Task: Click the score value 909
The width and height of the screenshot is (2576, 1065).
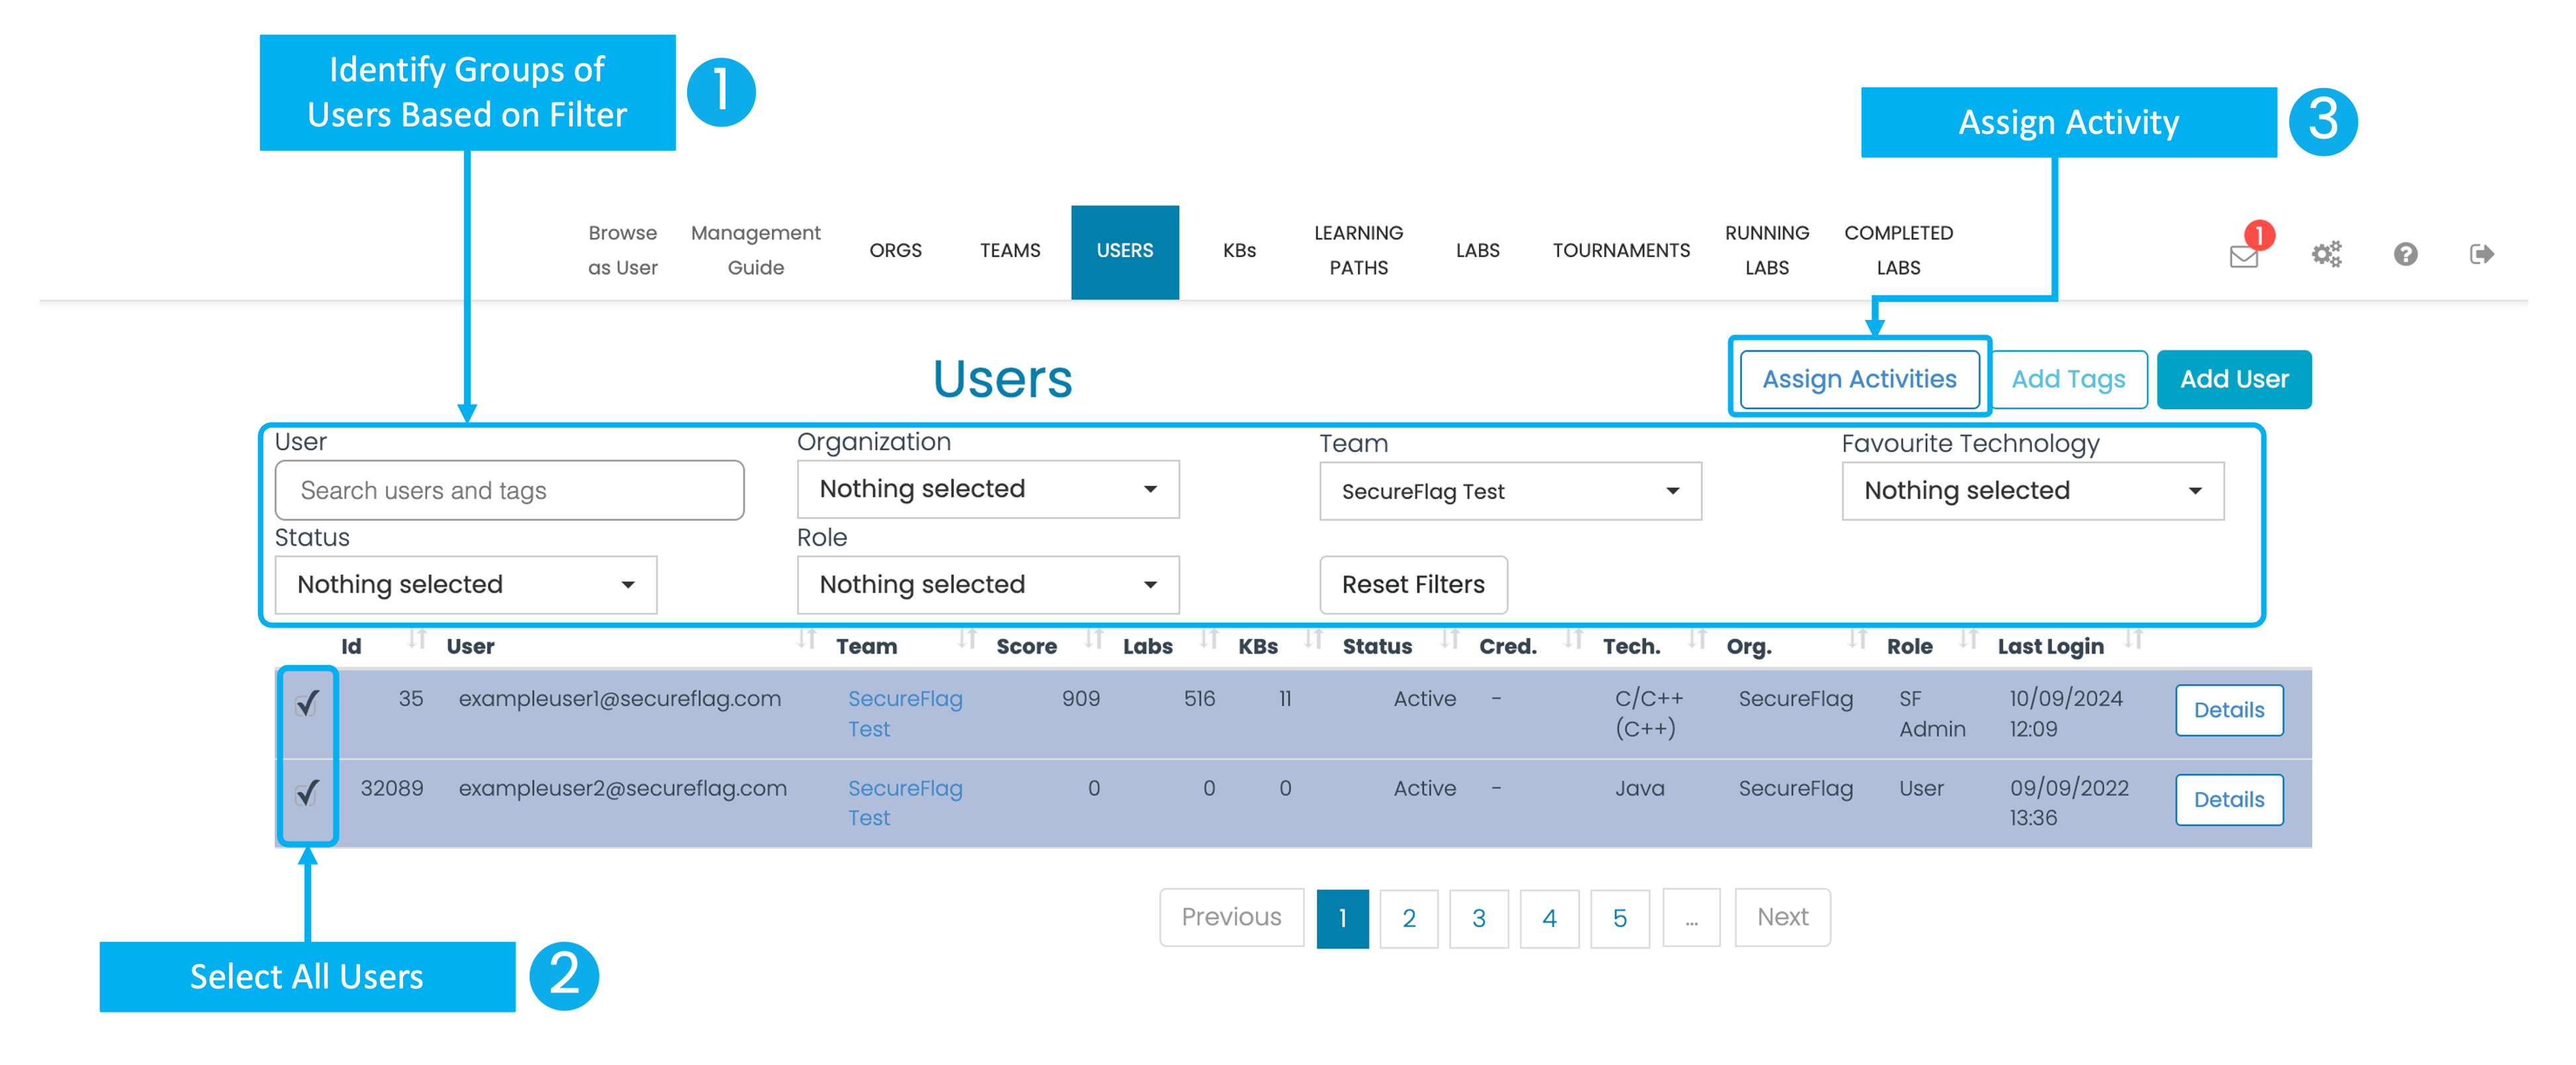Action: (1080, 699)
